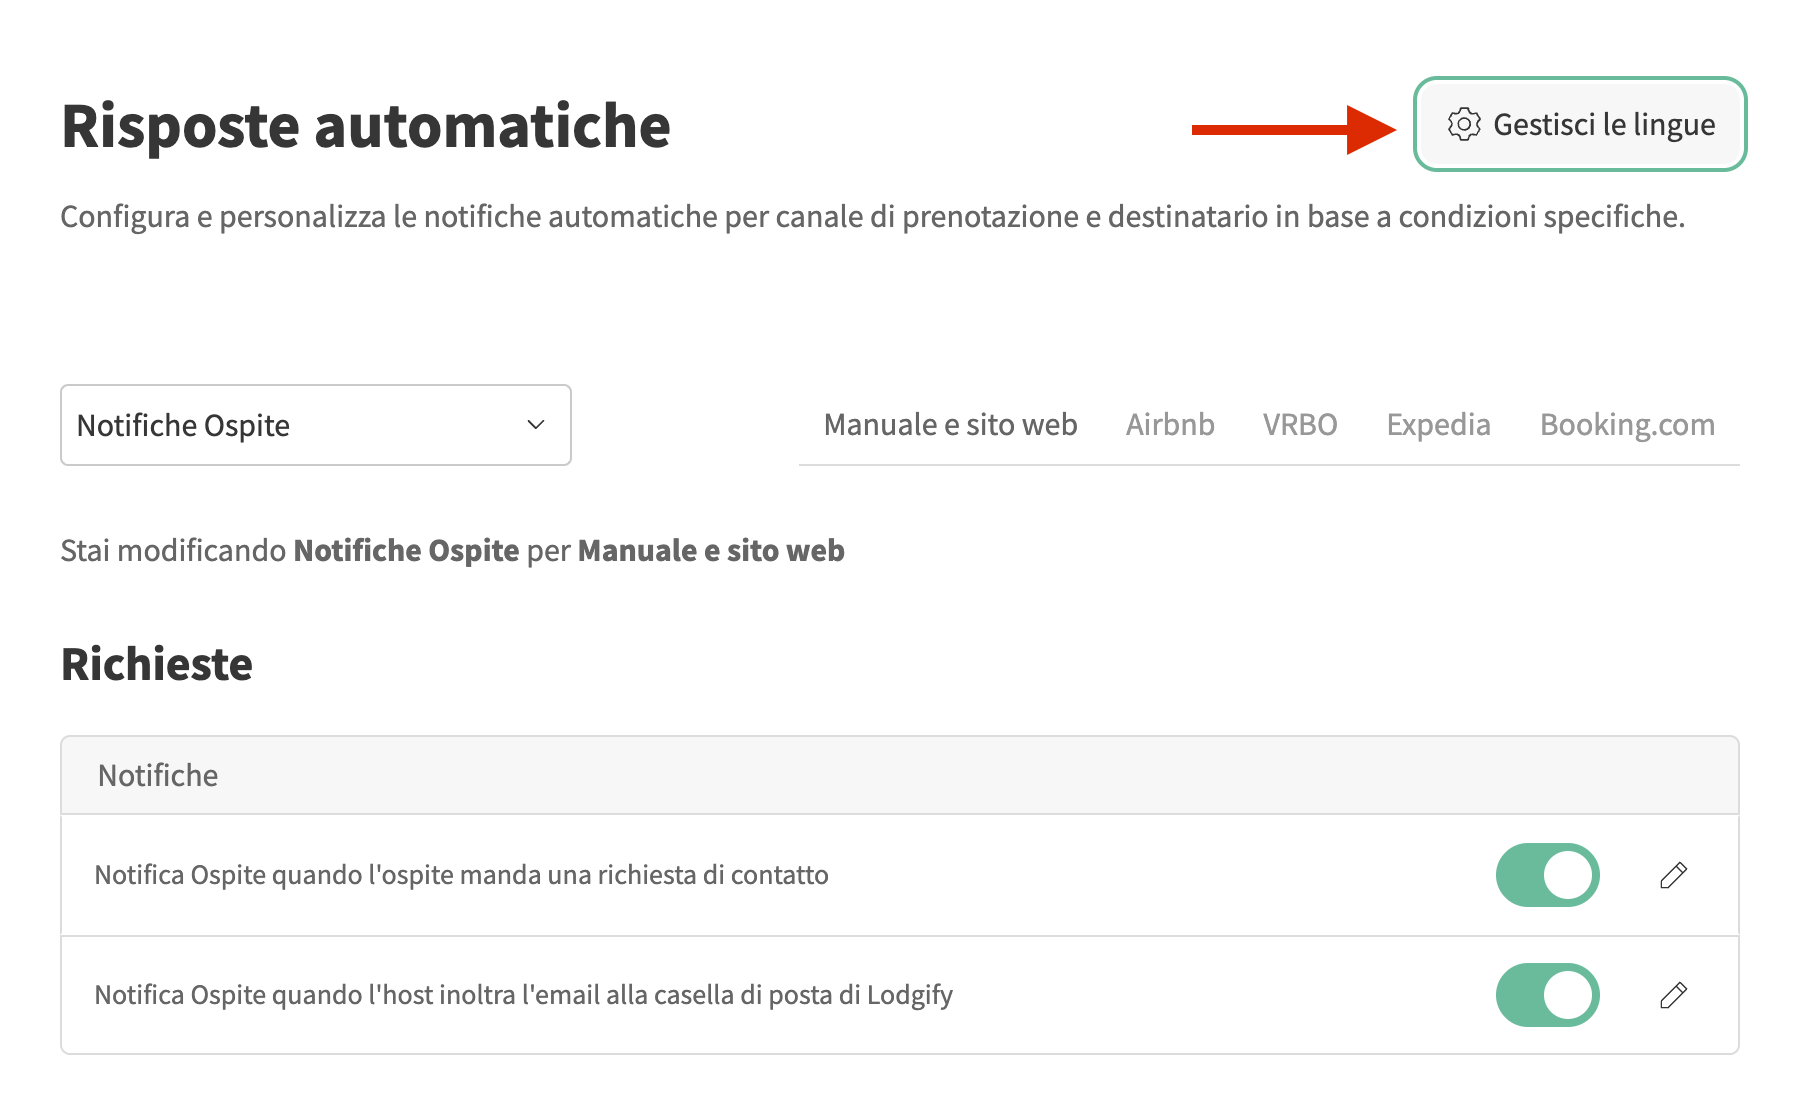Click the contact request notification row text
Image resolution: width=1798 pixels, height=1098 pixels.
[x=461, y=875]
